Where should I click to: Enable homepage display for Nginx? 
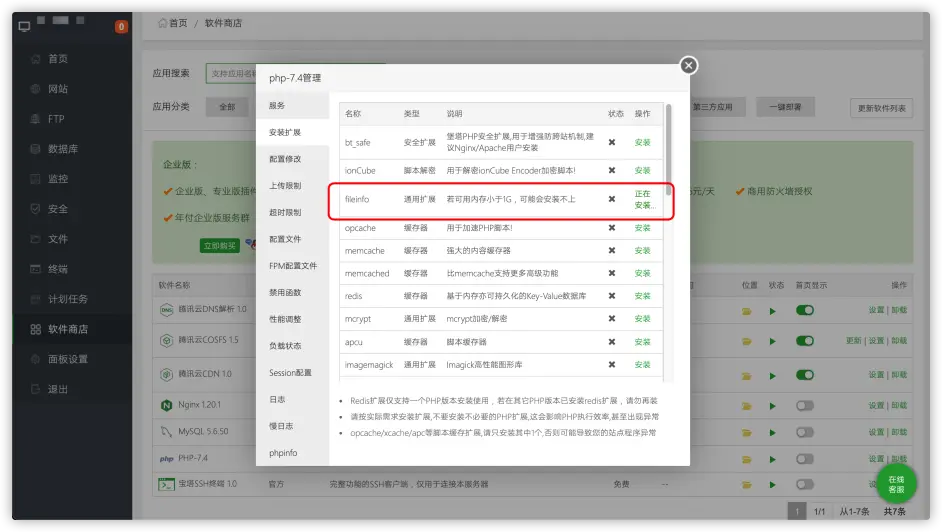[x=804, y=406]
